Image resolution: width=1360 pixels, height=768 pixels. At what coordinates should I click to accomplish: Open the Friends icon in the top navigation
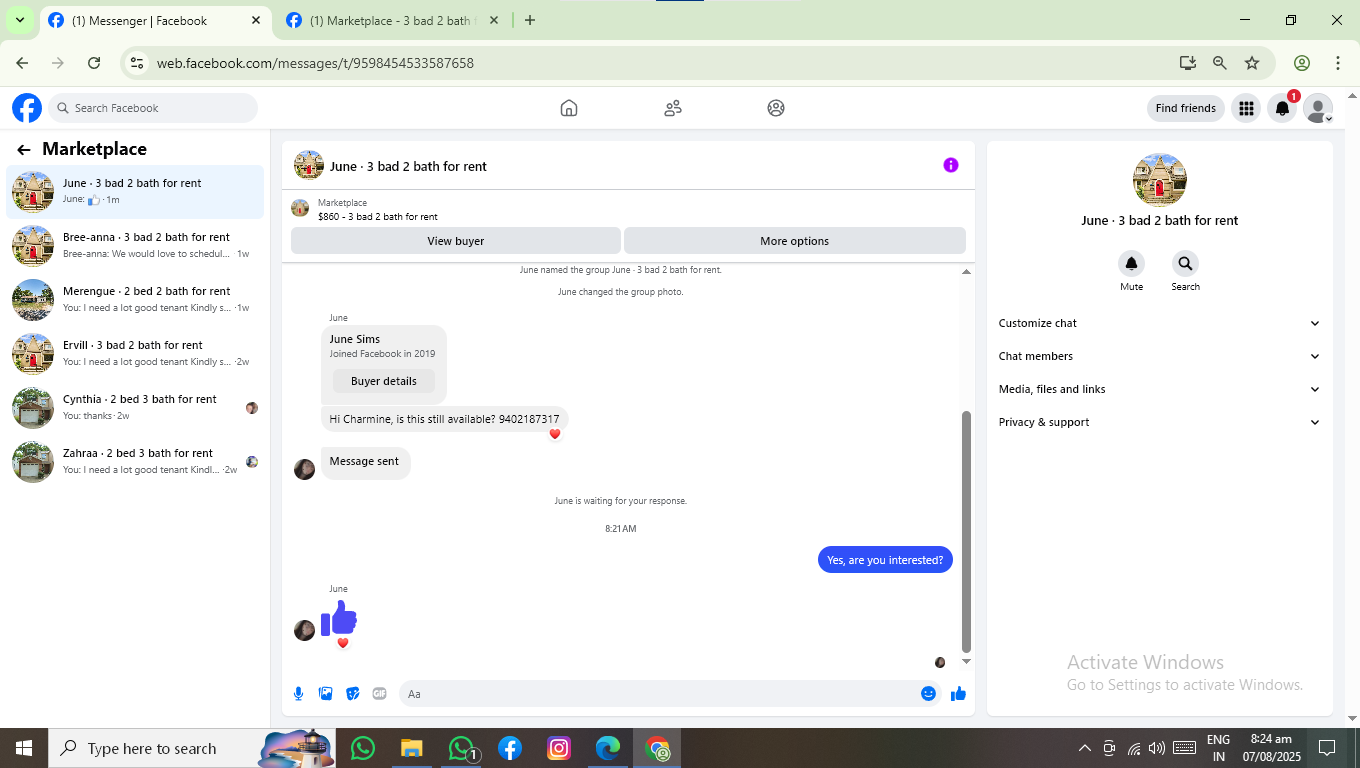(673, 108)
